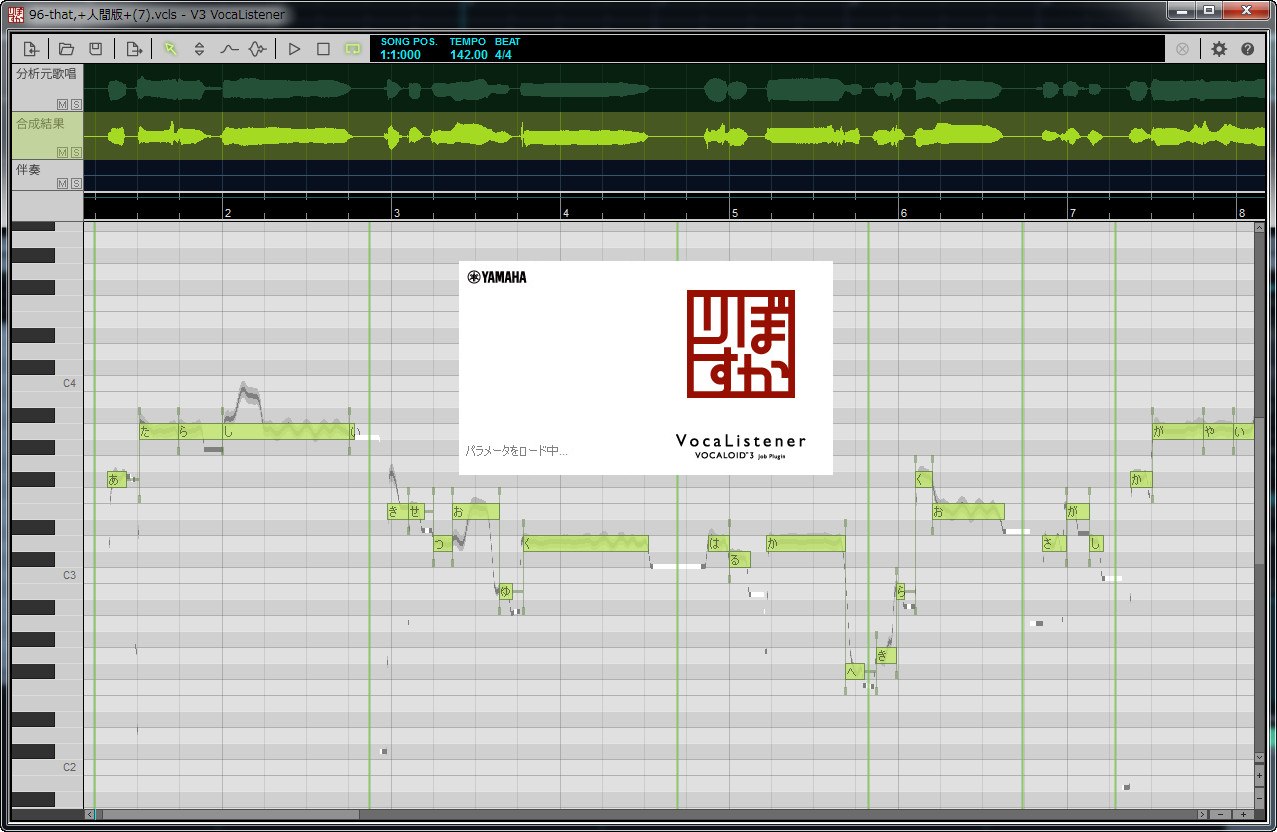Toggle the green loop playback button
Screen dimensions: 1277x832
(352, 48)
